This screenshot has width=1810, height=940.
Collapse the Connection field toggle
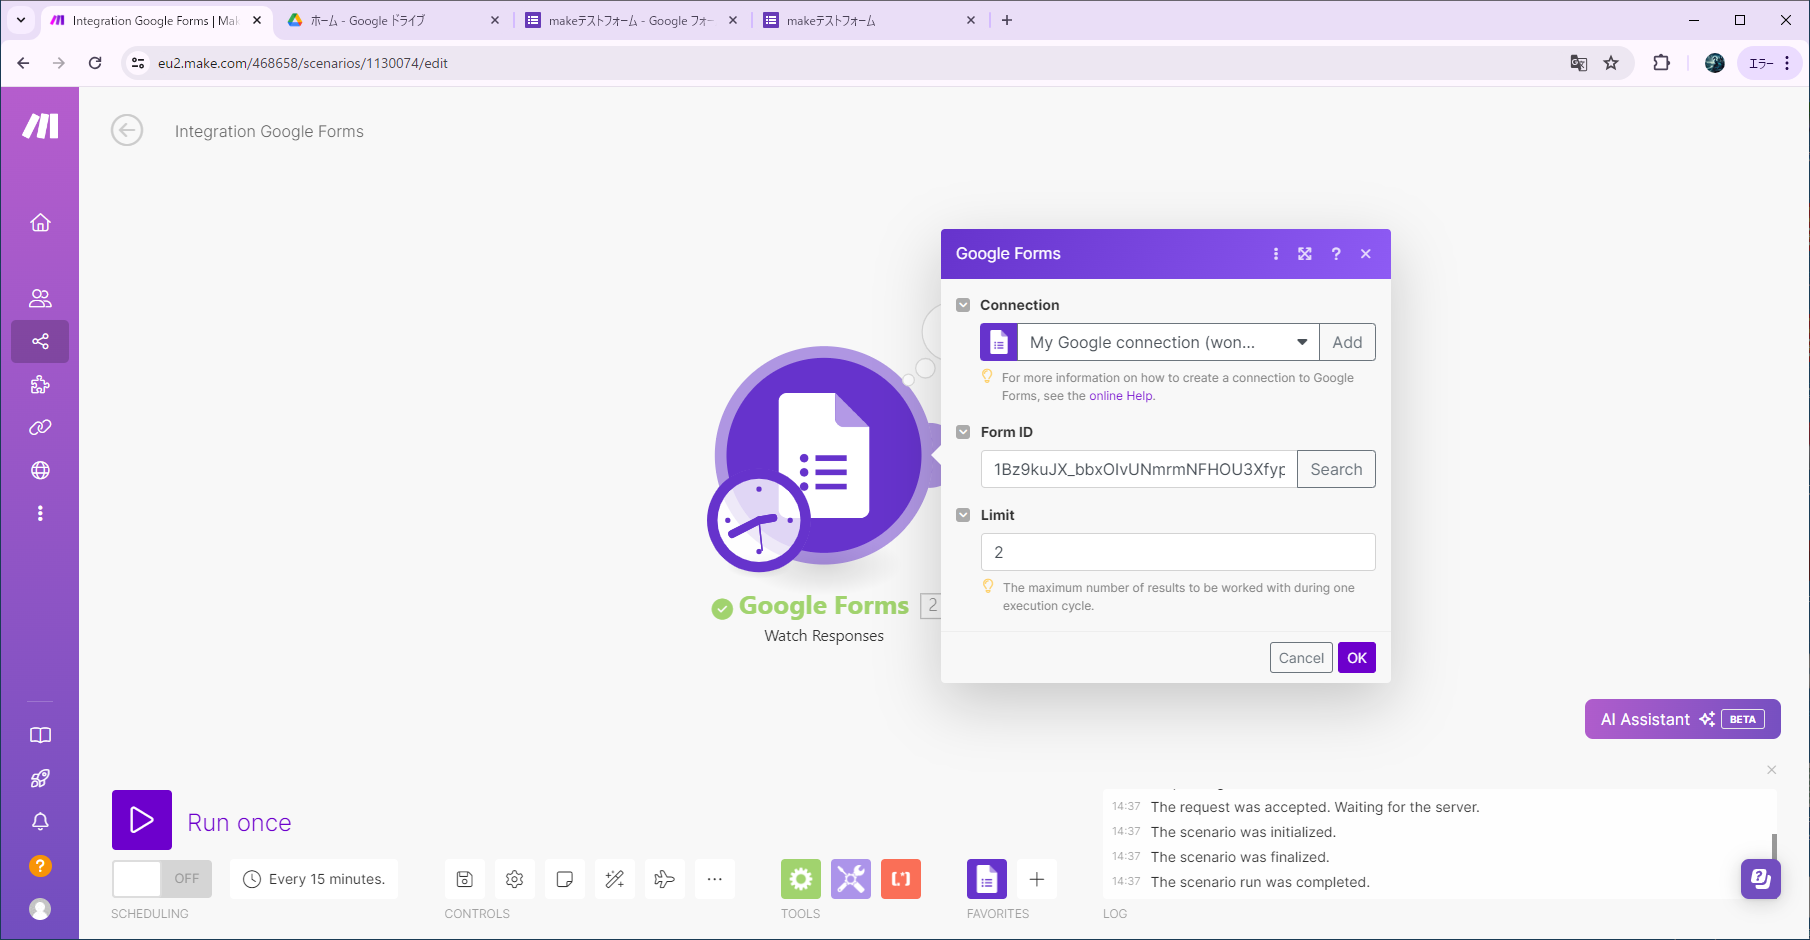coord(963,305)
